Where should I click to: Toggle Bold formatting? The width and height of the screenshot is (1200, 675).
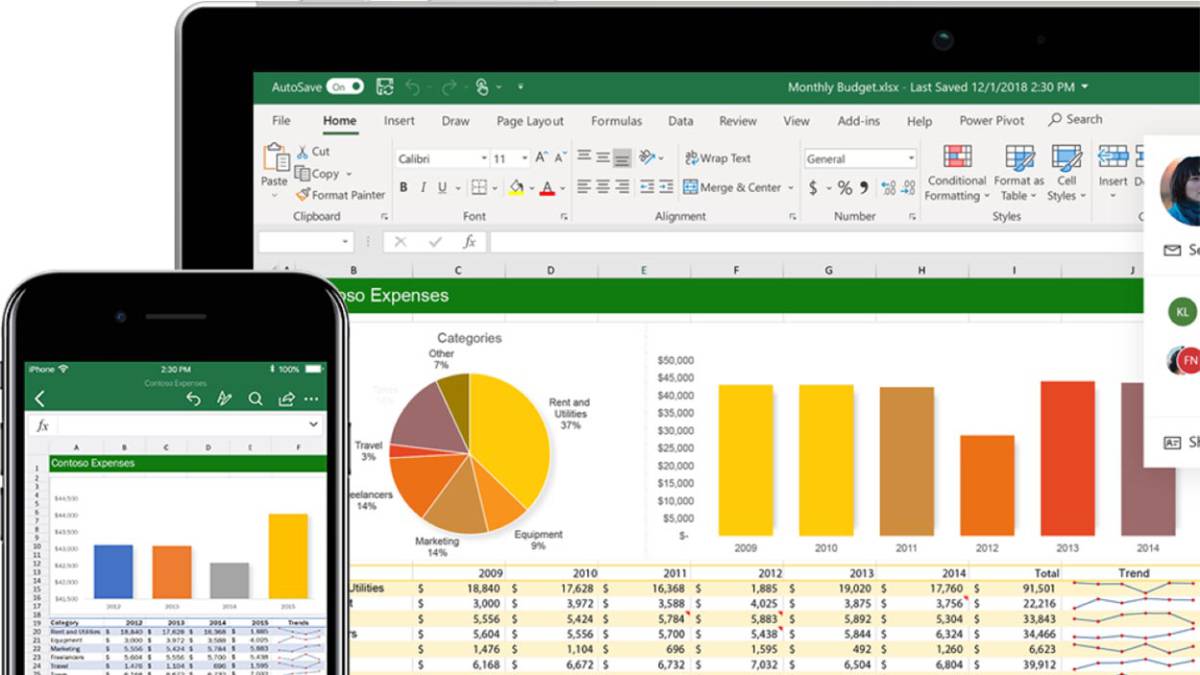pyautogui.click(x=403, y=187)
